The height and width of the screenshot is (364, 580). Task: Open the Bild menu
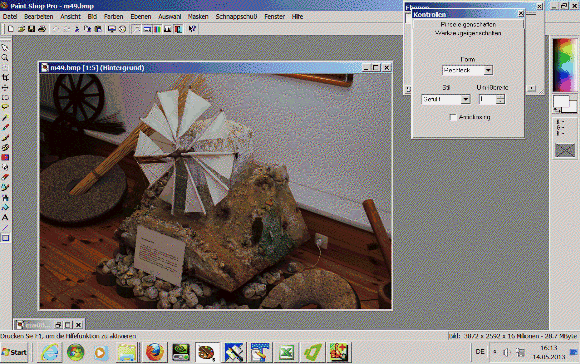click(x=92, y=17)
